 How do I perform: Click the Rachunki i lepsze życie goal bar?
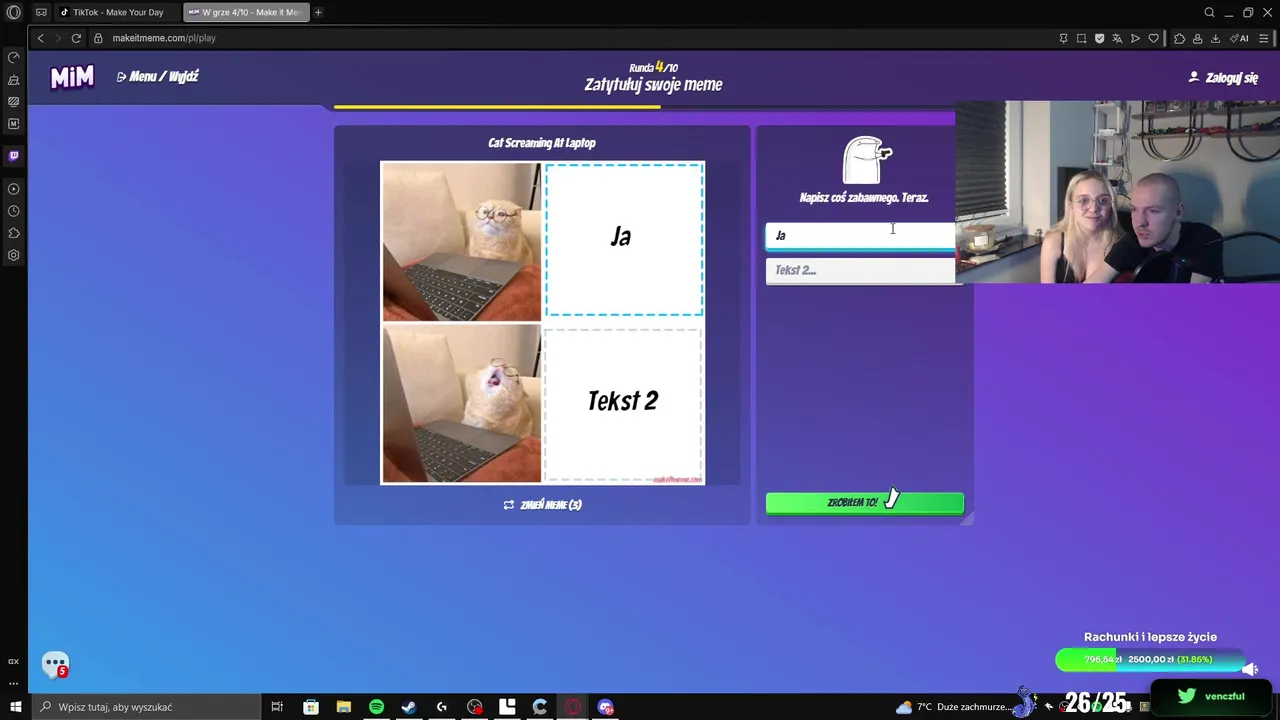tap(1150, 660)
